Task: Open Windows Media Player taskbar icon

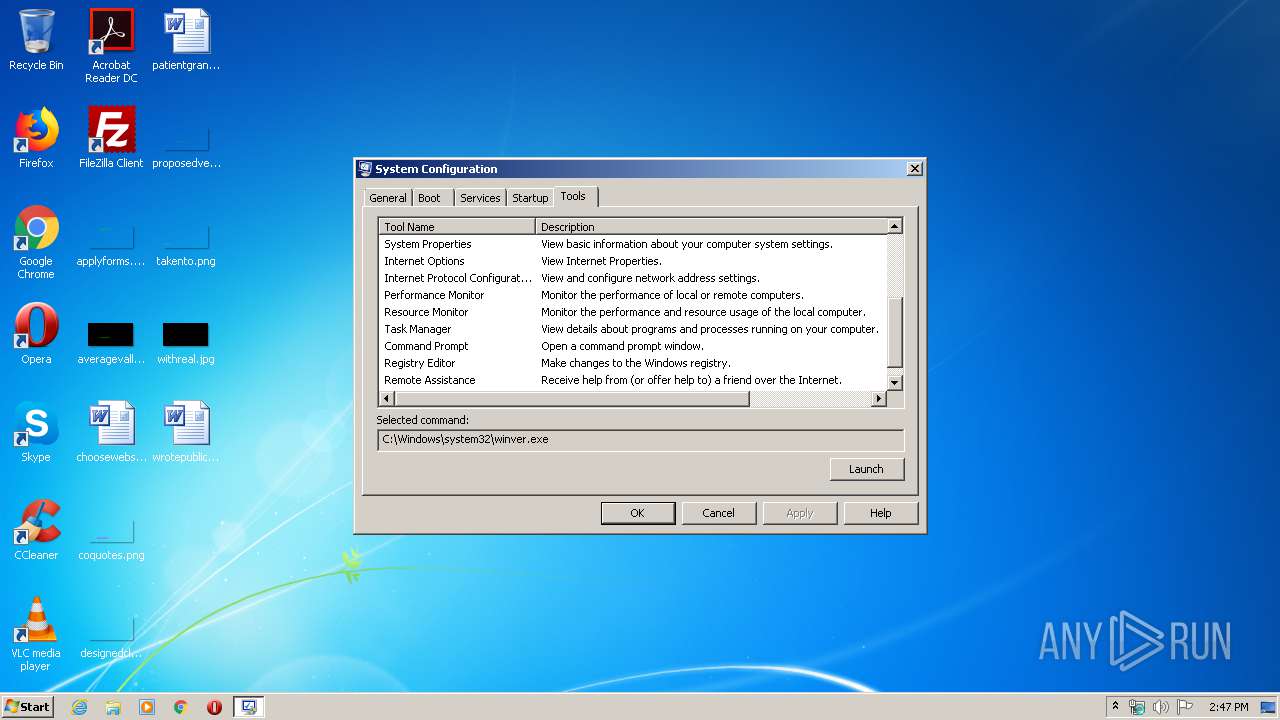Action: tap(147, 707)
